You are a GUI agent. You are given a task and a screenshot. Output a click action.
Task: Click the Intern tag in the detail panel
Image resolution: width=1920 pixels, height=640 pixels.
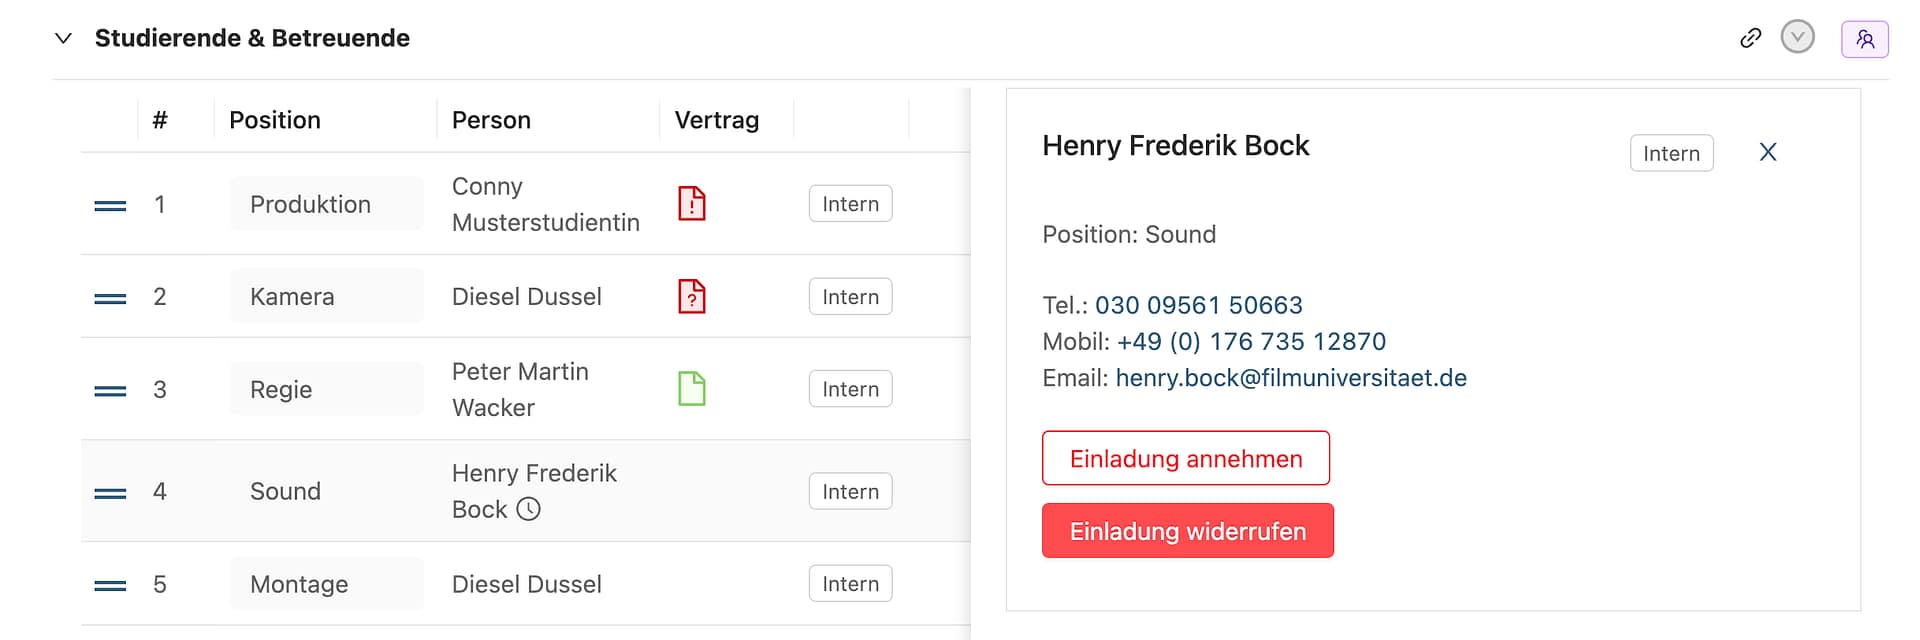1671,154
